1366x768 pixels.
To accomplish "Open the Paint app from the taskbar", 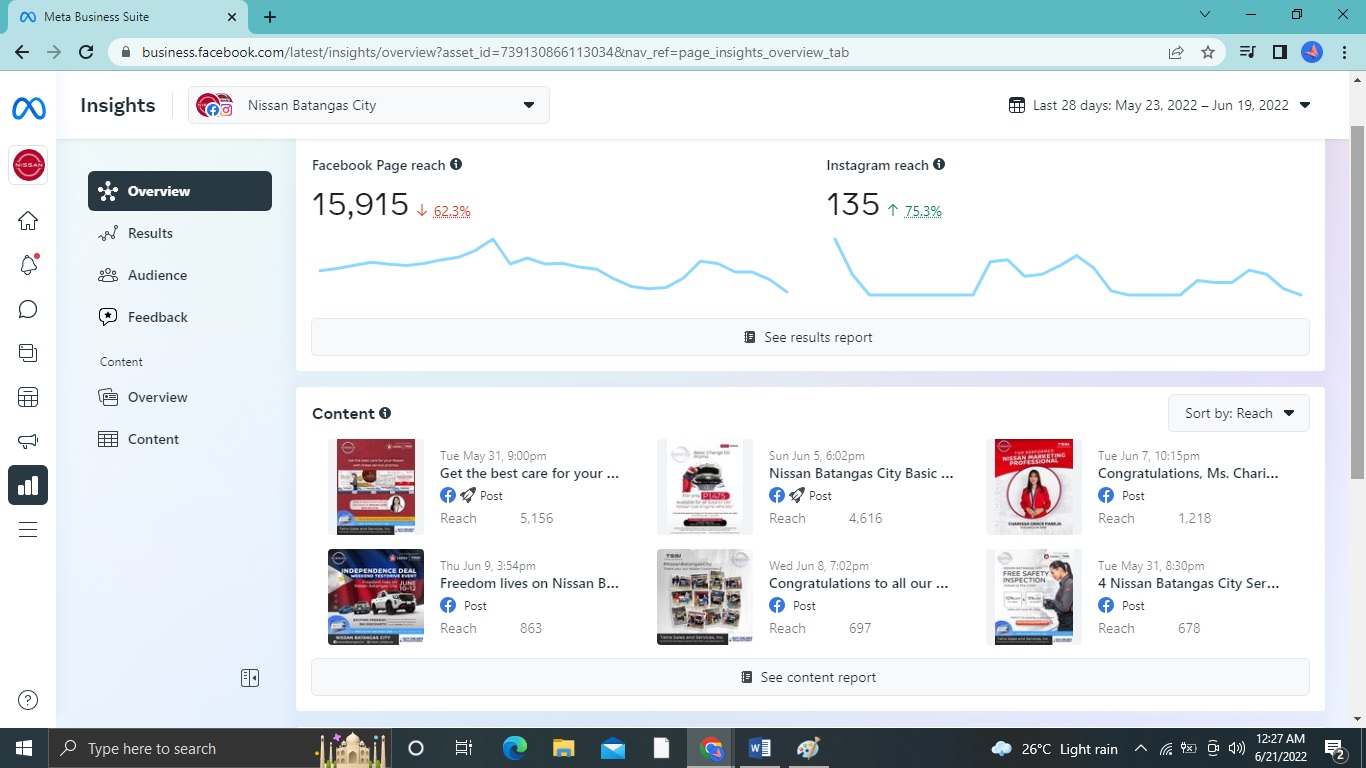I will click(x=808, y=748).
